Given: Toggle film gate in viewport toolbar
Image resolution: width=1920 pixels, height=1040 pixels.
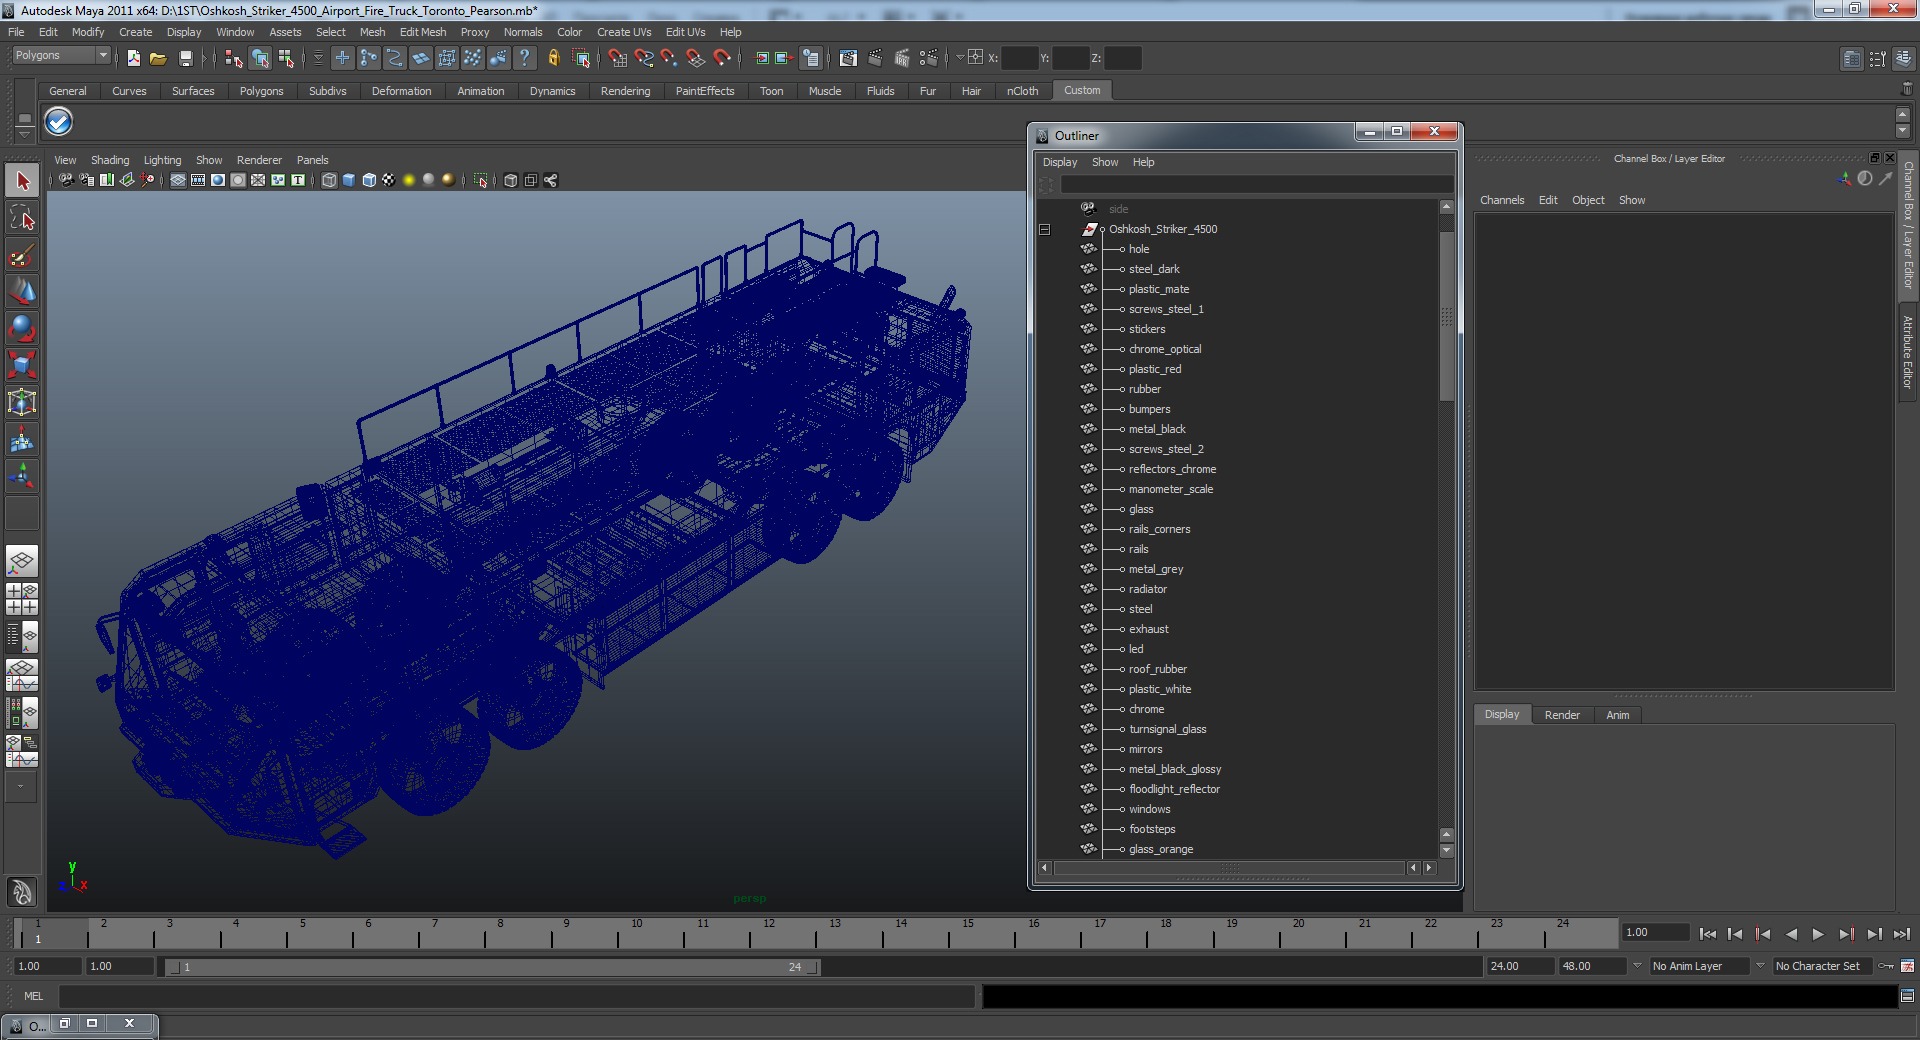Looking at the screenshot, I should [198, 180].
